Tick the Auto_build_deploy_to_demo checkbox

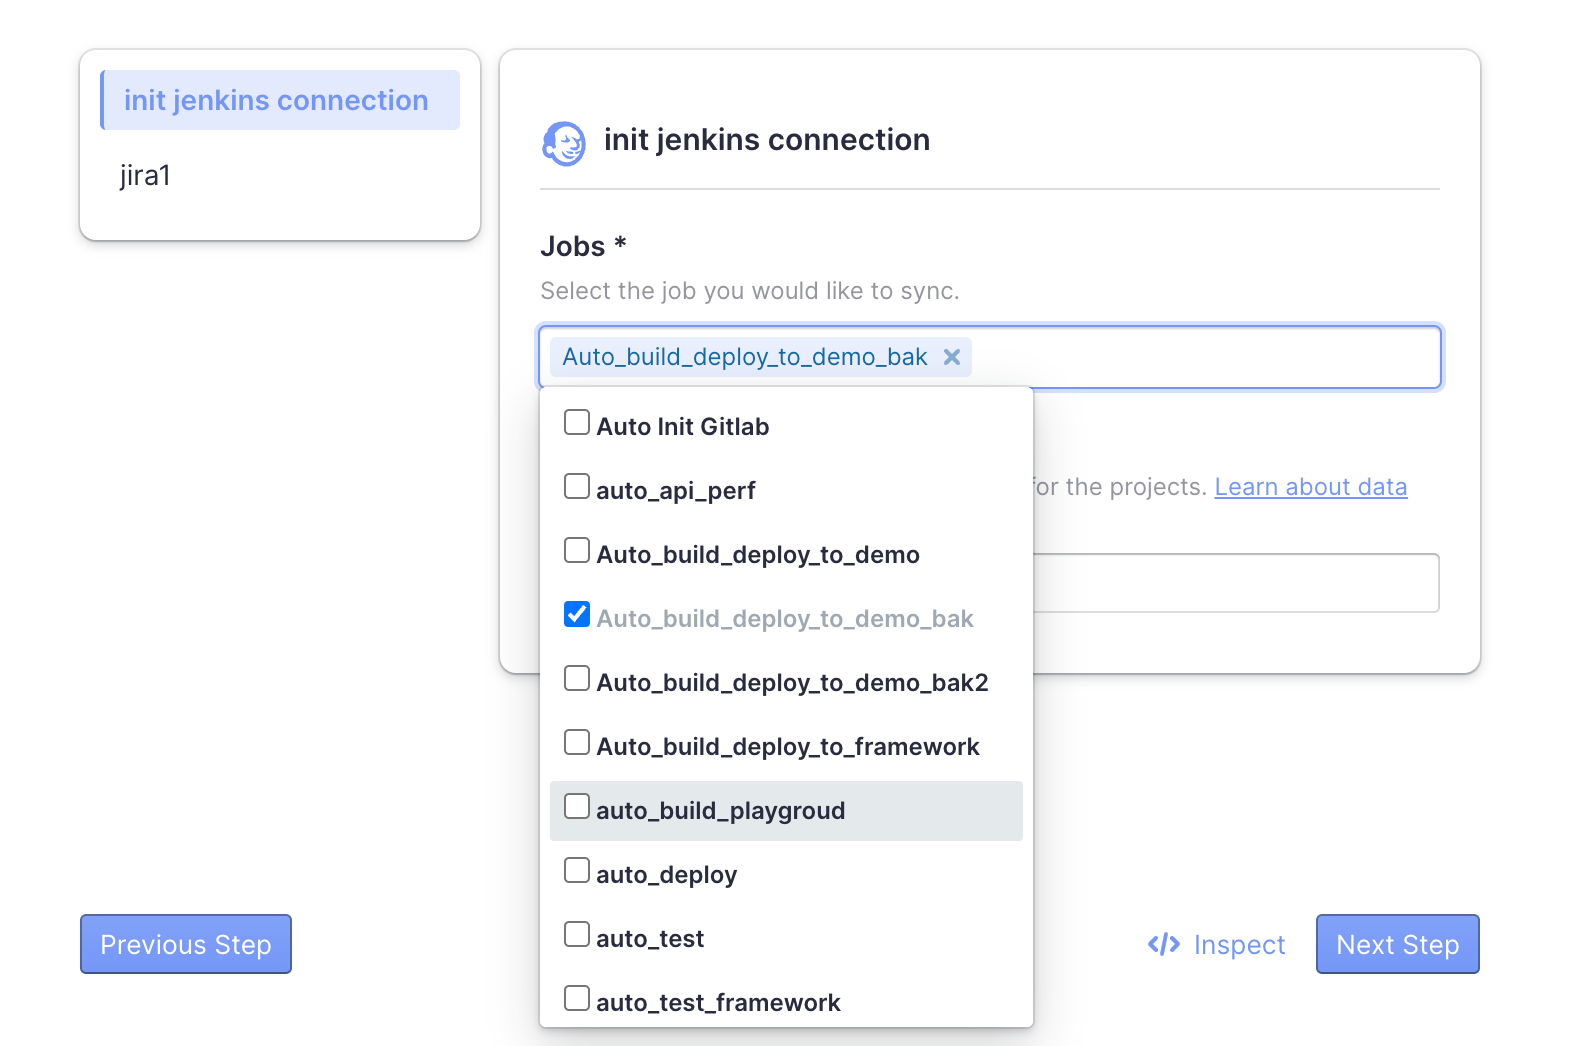tap(577, 550)
